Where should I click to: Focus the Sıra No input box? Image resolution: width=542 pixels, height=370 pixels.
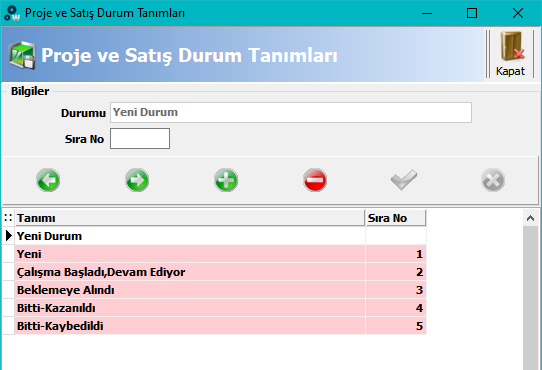point(140,139)
